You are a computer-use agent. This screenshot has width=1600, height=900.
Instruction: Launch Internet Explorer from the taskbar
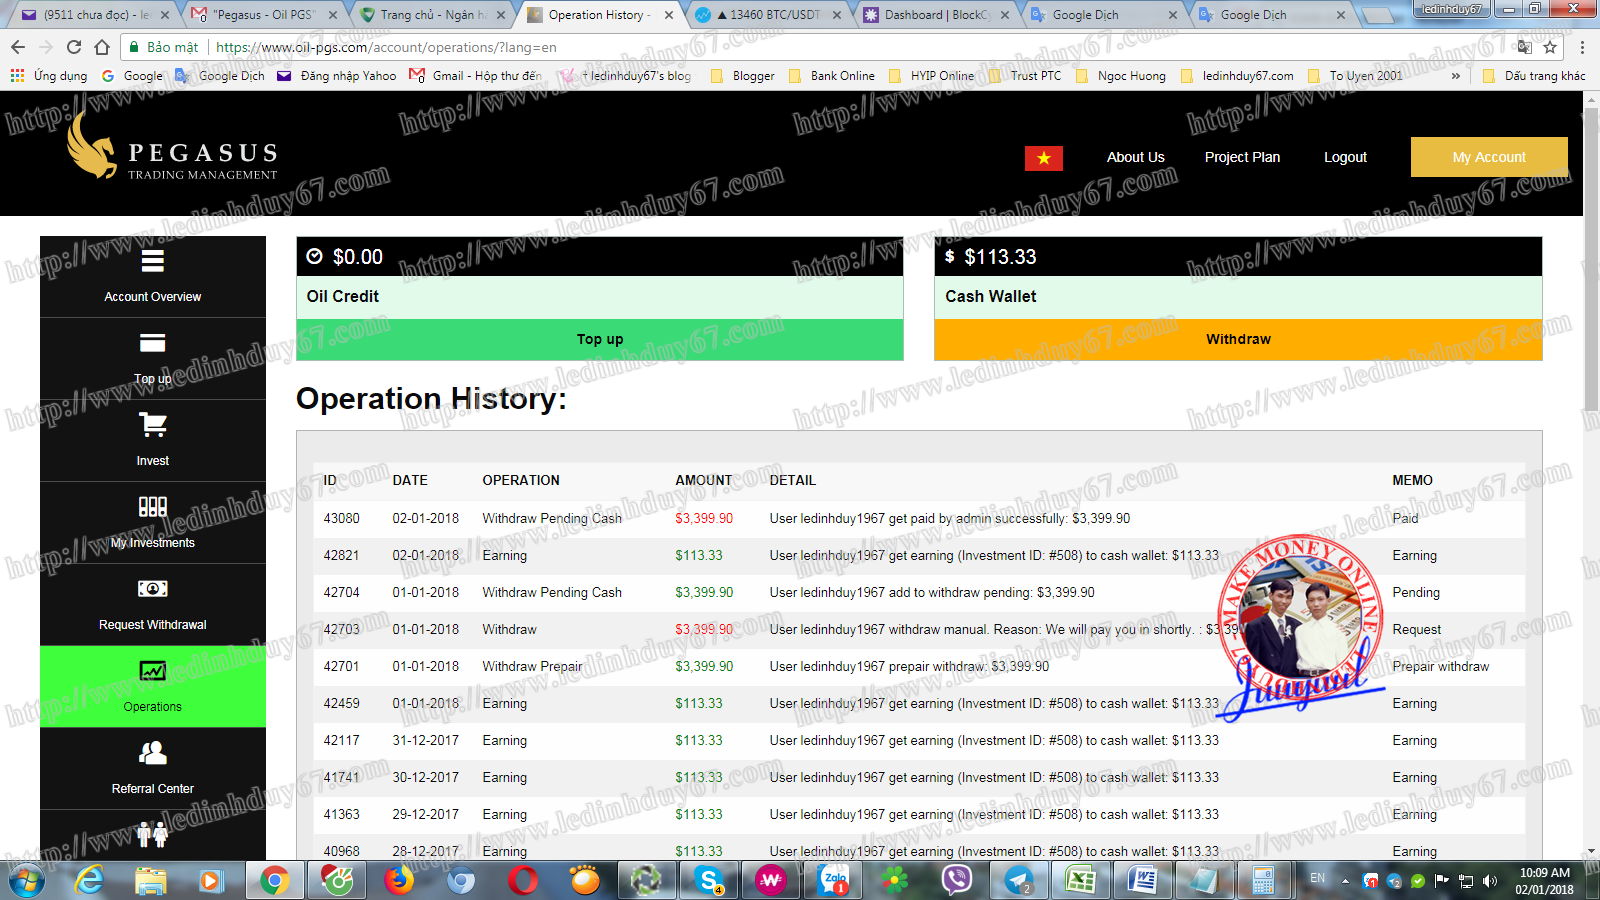point(90,880)
